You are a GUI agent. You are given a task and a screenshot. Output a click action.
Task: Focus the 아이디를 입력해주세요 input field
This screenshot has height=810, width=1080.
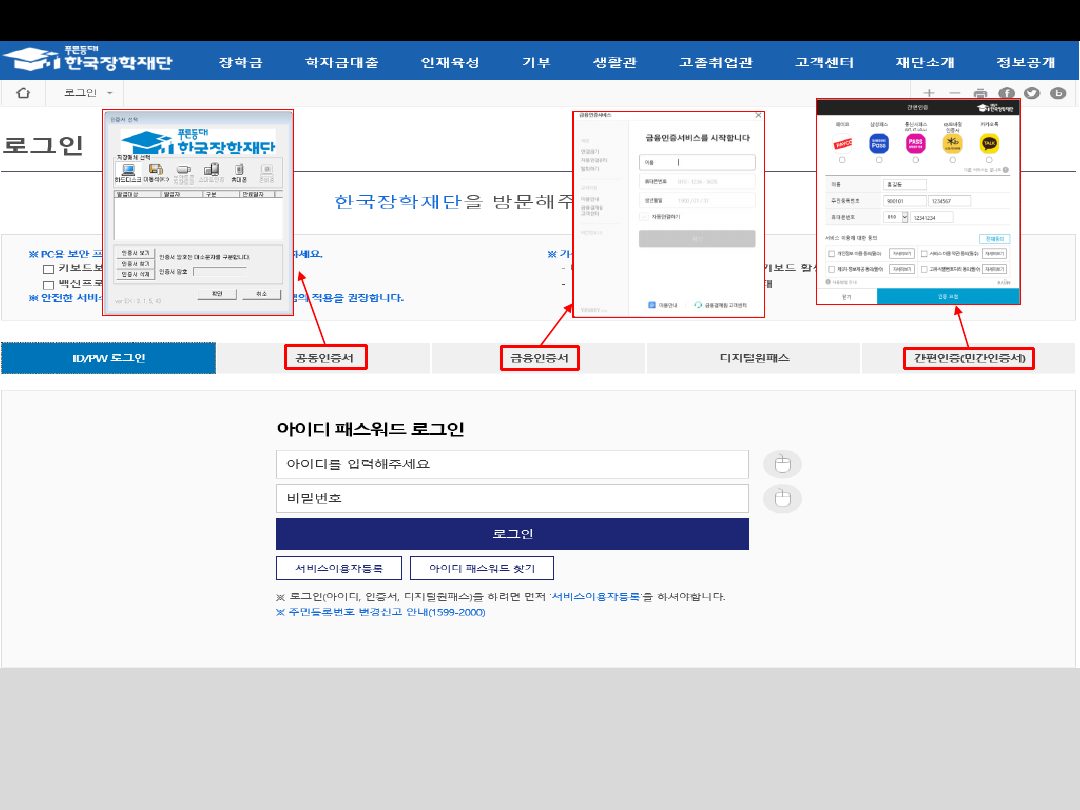click(512, 464)
